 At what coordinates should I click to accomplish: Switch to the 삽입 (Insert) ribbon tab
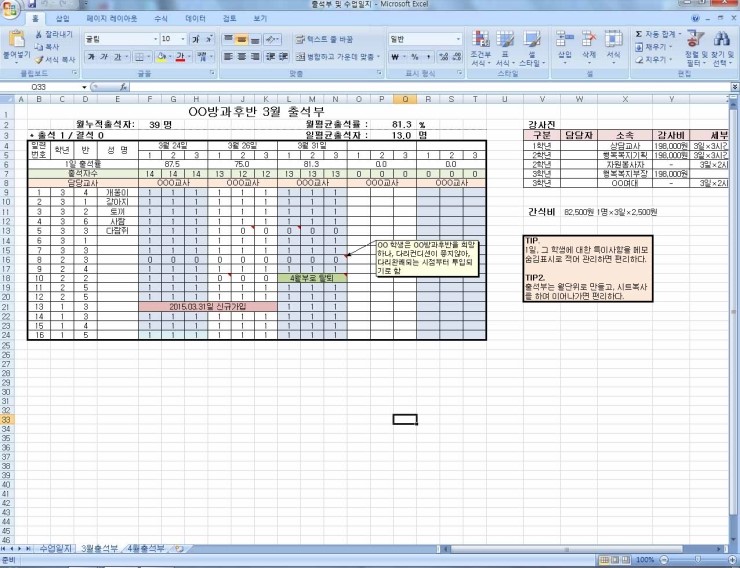click(62, 19)
